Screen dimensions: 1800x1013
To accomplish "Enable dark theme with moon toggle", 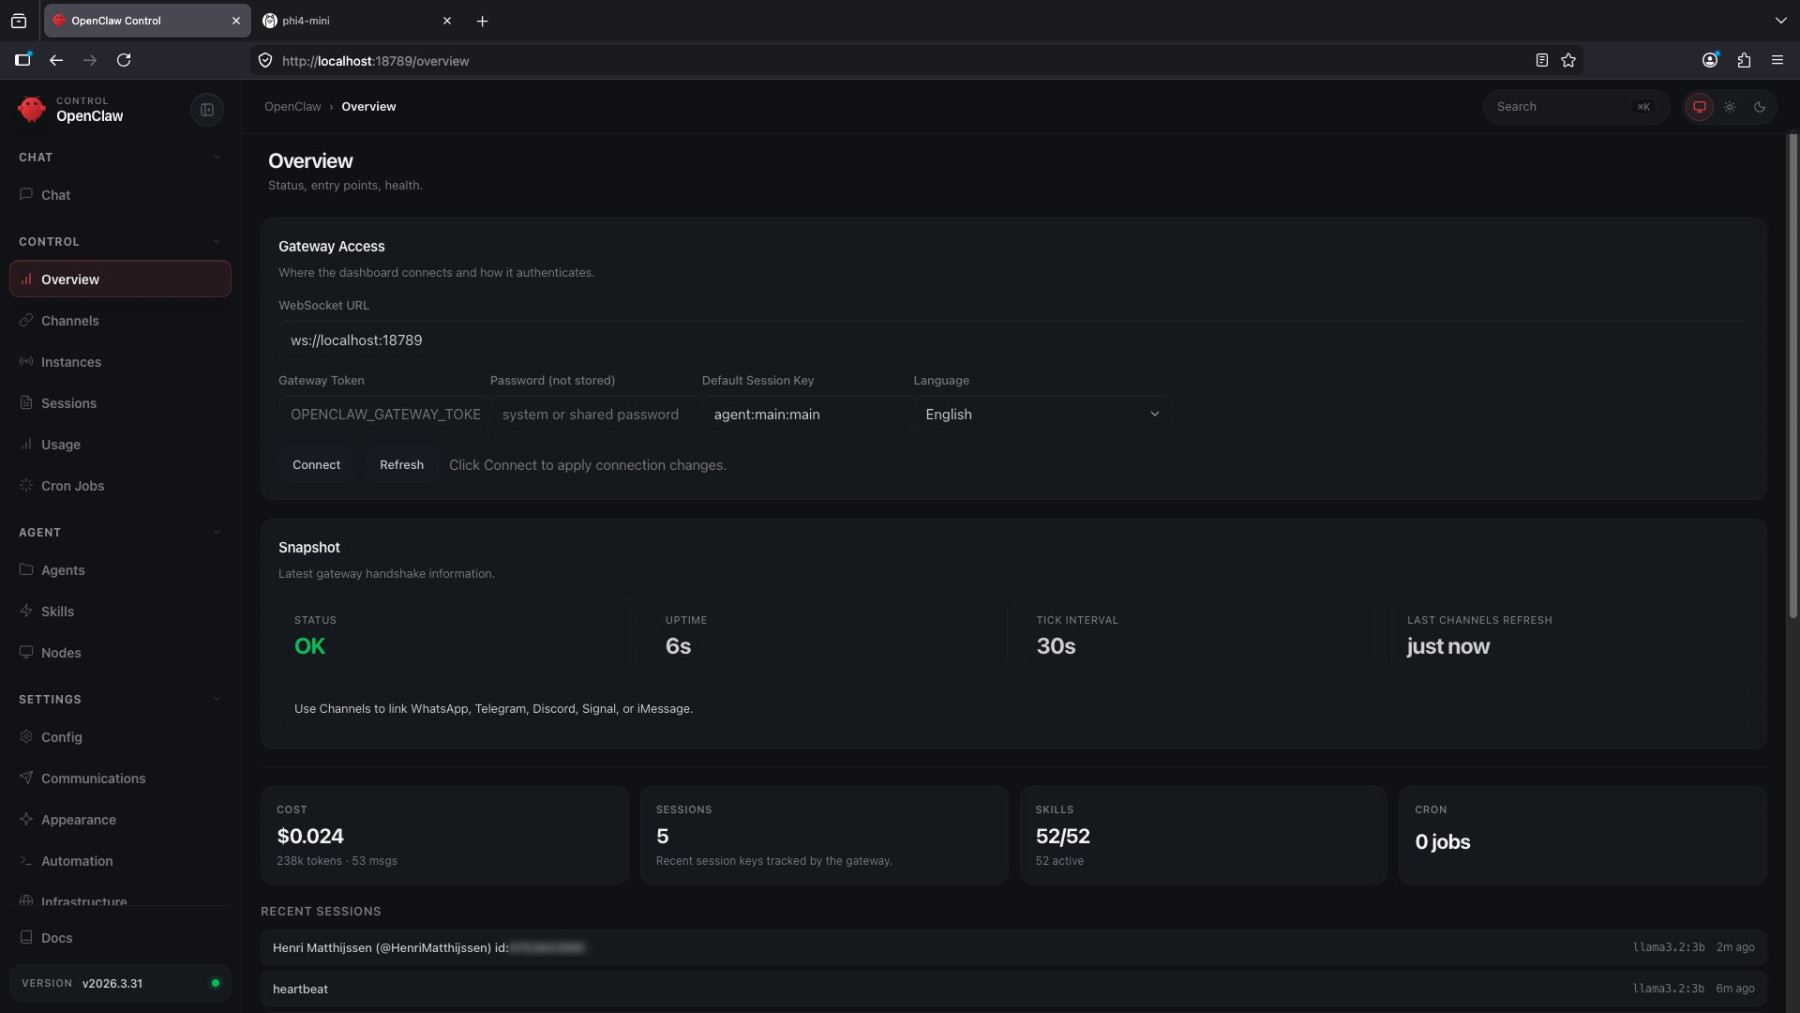I will pyautogui.click(x=1759, y=107).
